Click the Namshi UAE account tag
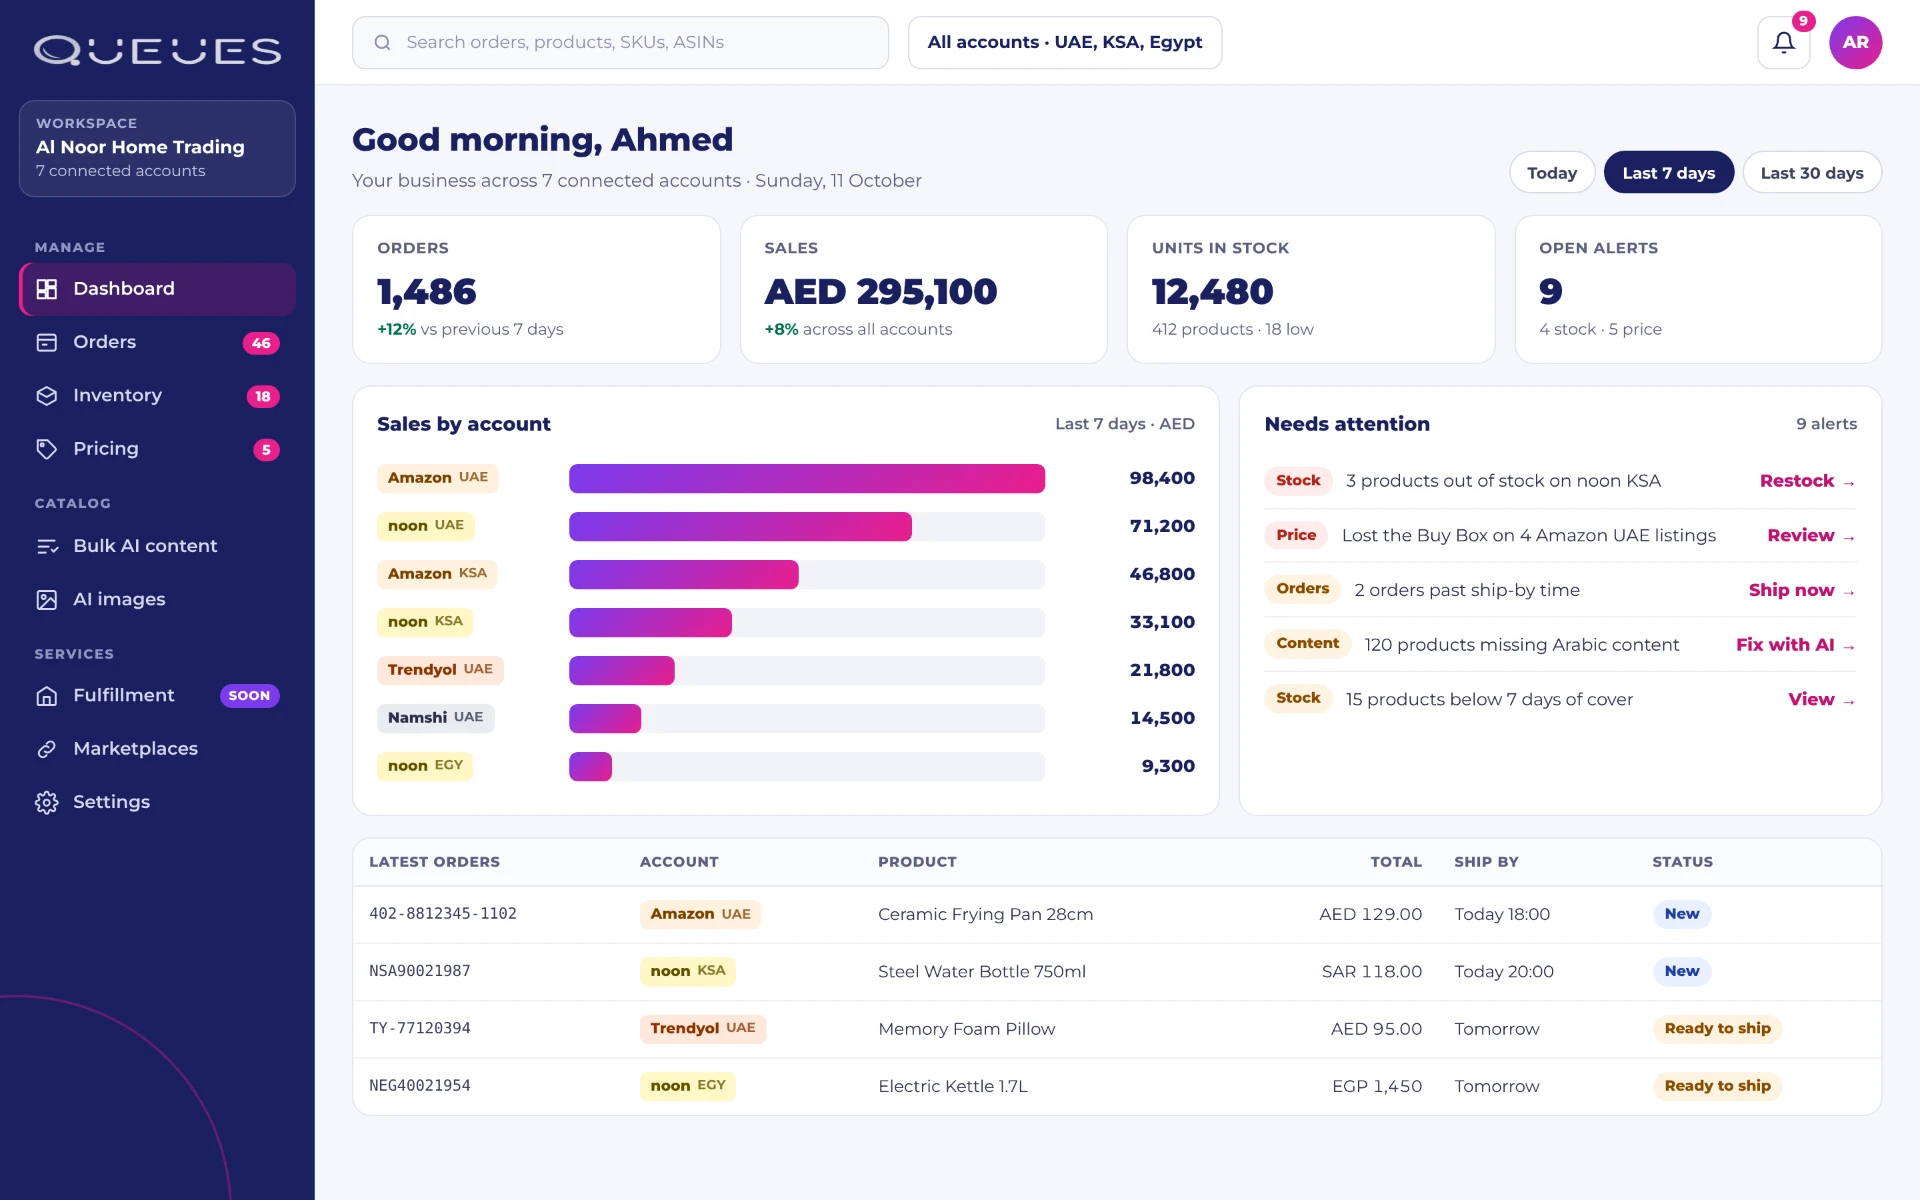The image size is (1920, 1200). [x=435, y=718]
